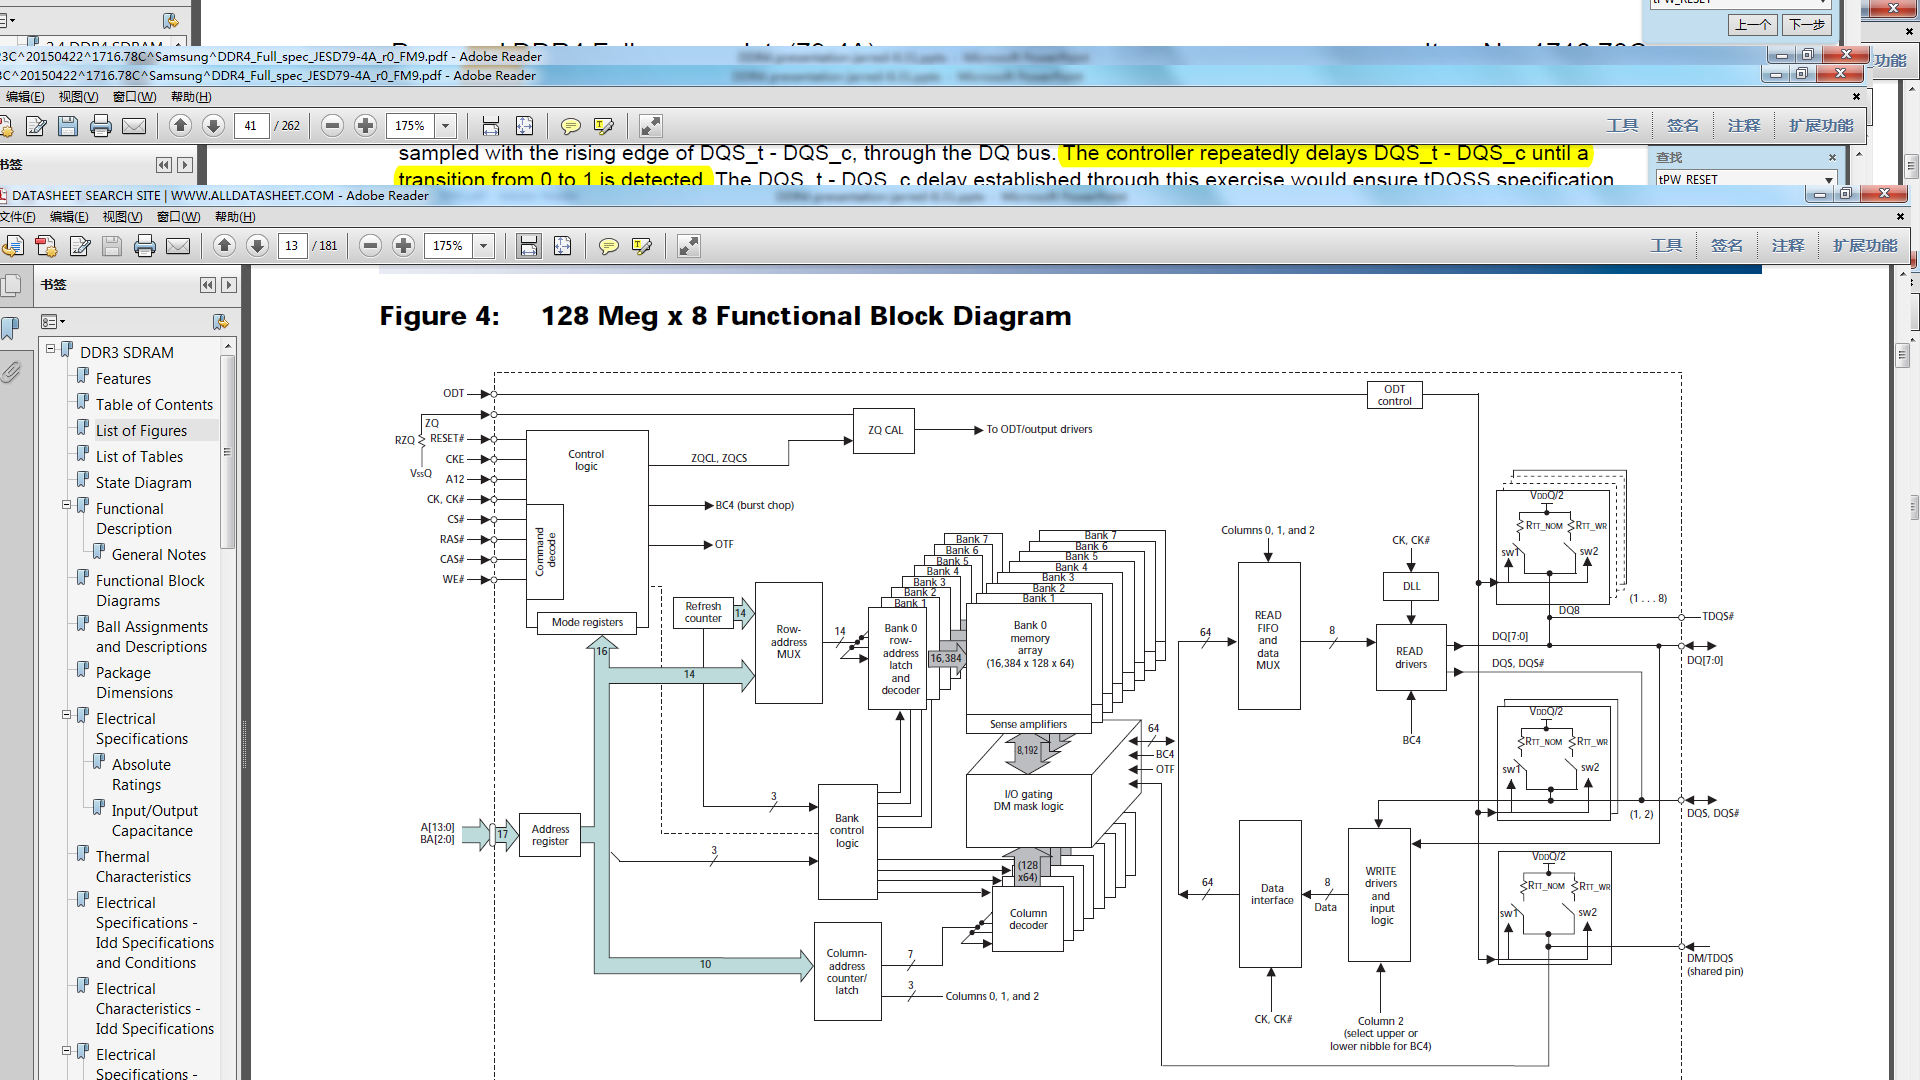Open the 帮助(H) menu in front window
Image resolution: width=1920 pixels, height=1080 pixels.
(x=235, y=217)
